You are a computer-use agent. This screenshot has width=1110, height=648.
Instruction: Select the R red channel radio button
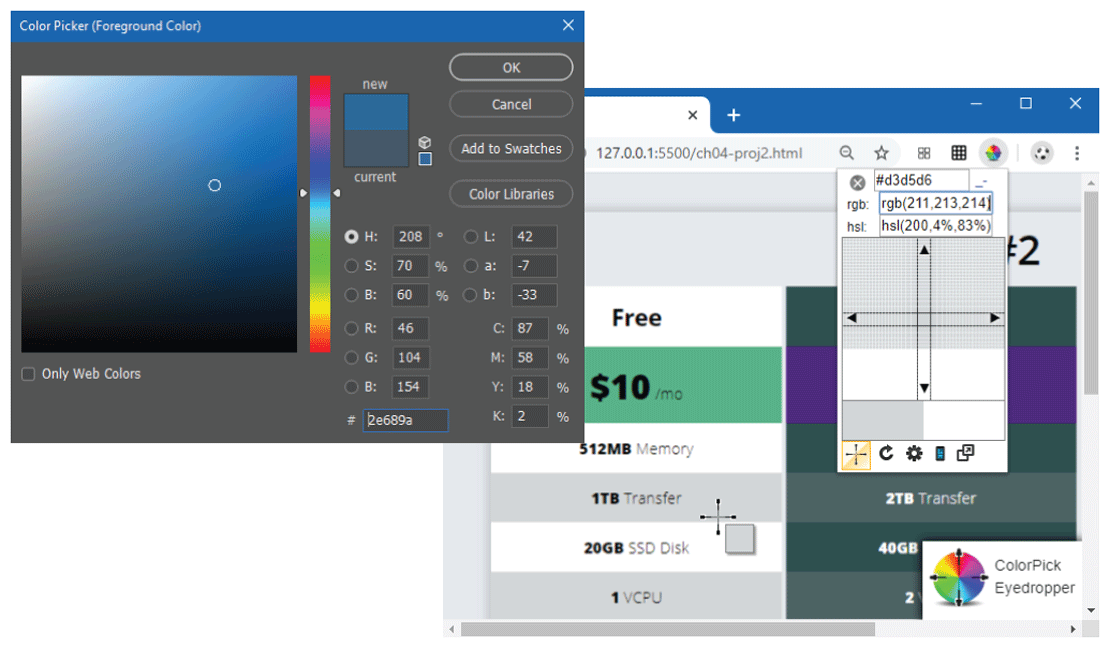coord(351,329)
